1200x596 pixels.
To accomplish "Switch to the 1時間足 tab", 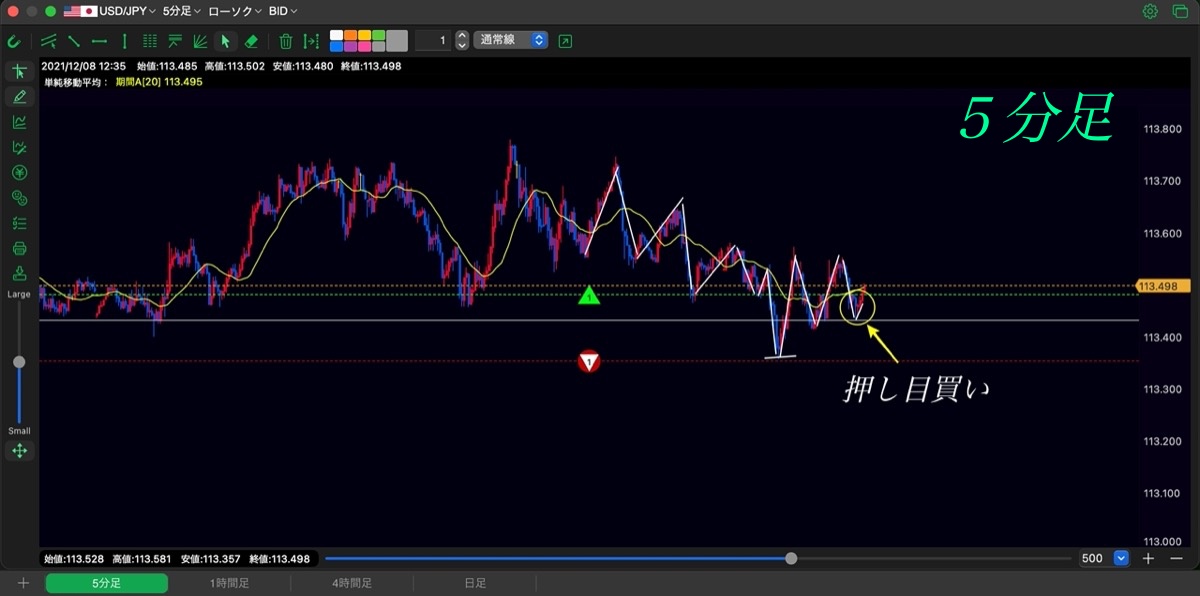I will pyautogui.click(x=229, y=583).
